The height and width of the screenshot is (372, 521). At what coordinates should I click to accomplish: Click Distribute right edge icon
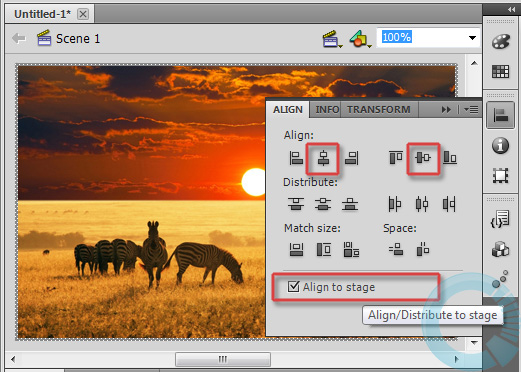coord(449,204)
